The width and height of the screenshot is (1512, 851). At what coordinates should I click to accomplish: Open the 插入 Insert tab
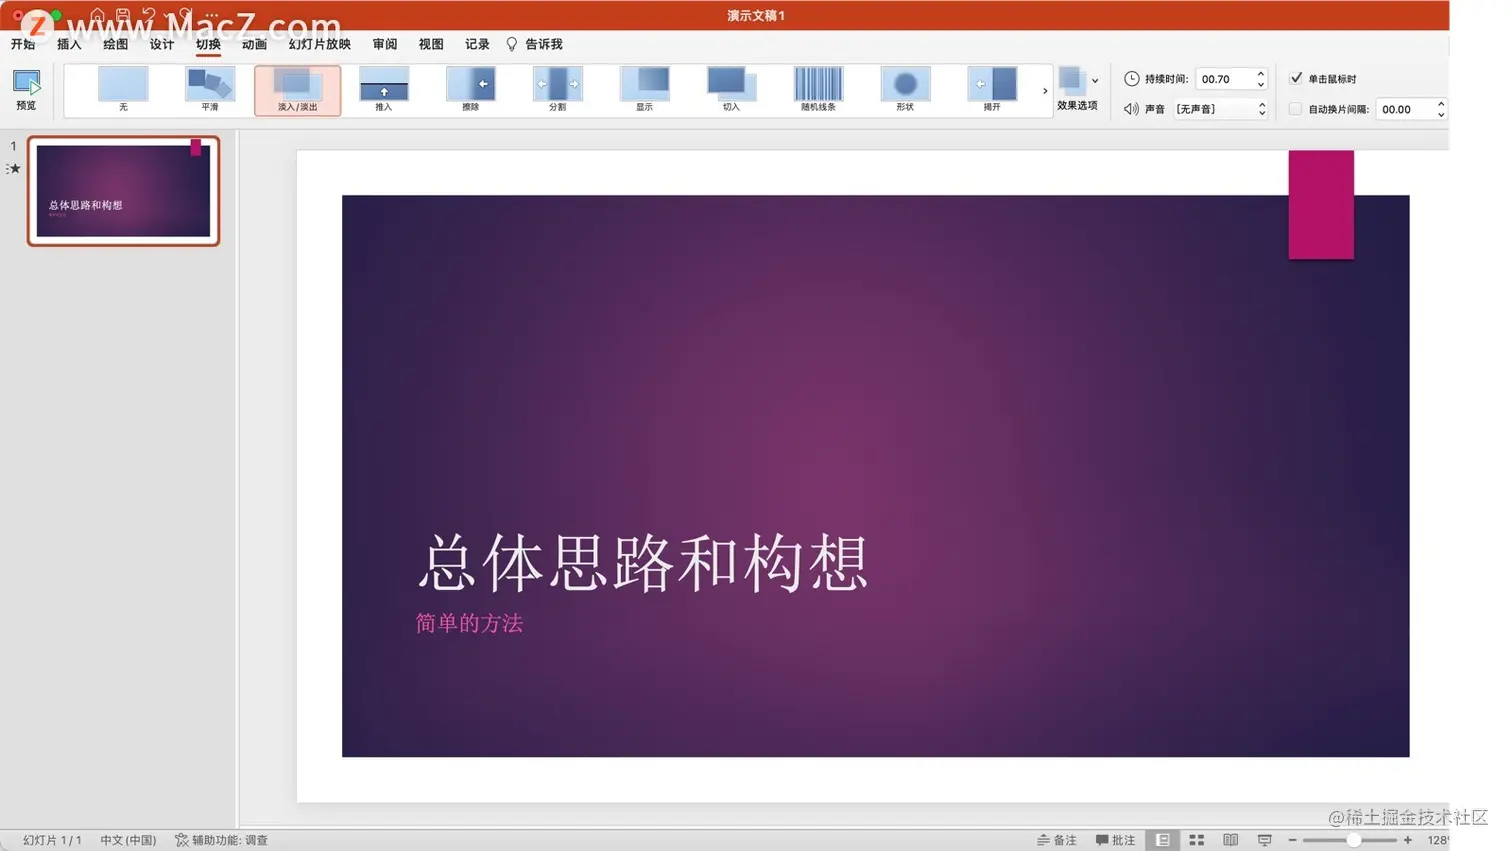[69, 44]
